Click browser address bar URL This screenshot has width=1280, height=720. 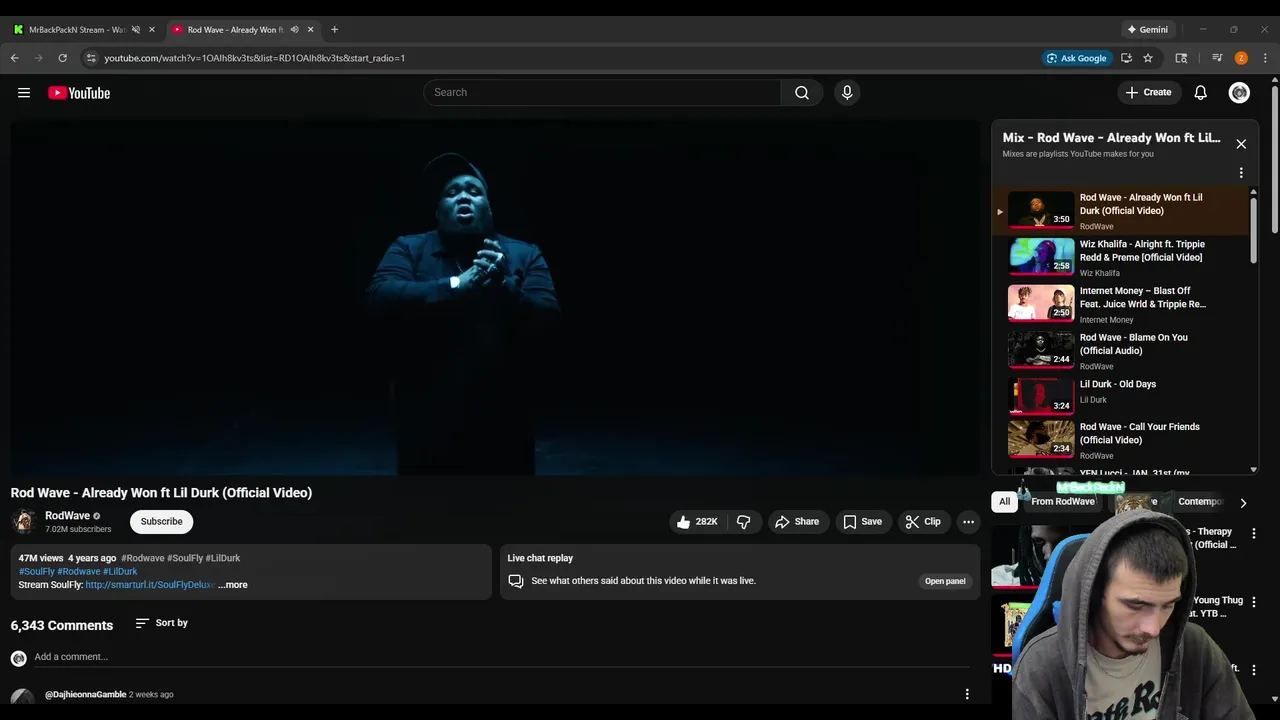tap(254, 58)
